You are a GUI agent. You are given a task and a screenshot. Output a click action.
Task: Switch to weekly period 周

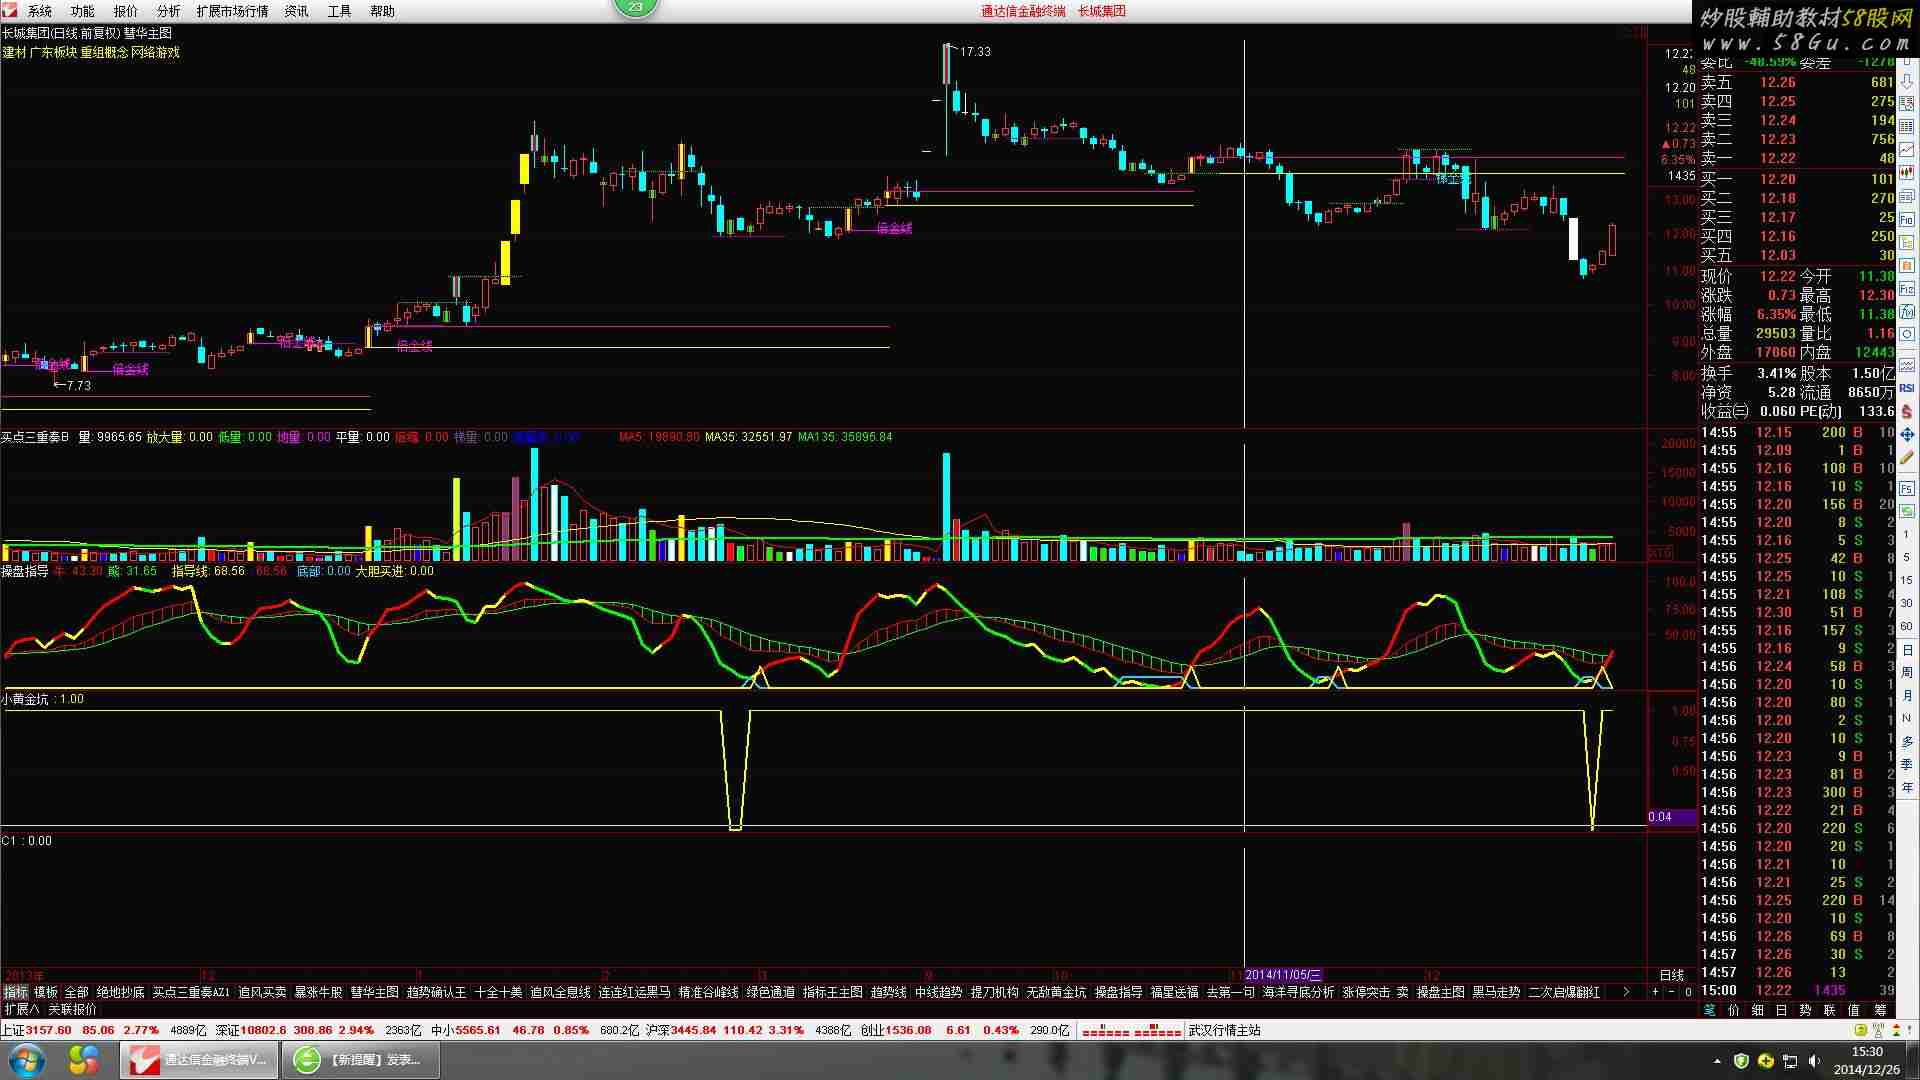pos(1907,672)
